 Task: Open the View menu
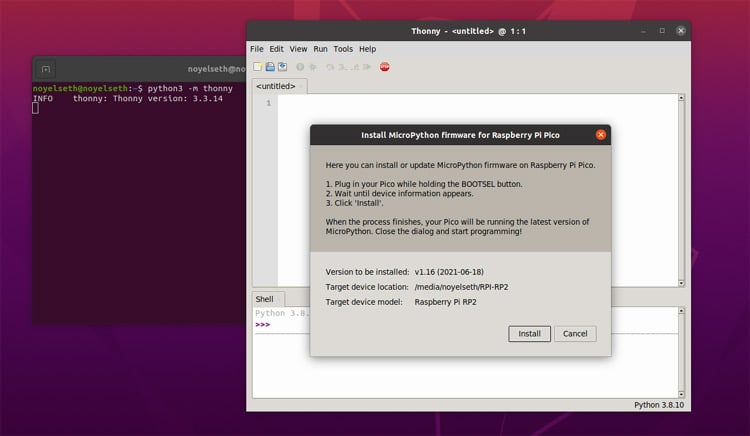click(298, 49)
